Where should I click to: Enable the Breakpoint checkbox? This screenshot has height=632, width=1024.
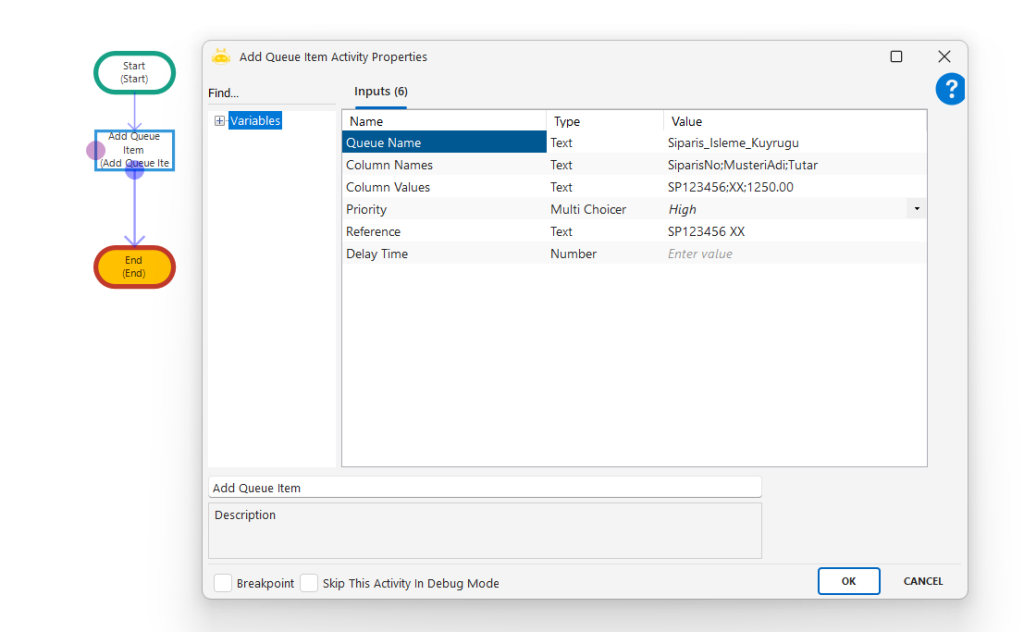click(223, 583)
